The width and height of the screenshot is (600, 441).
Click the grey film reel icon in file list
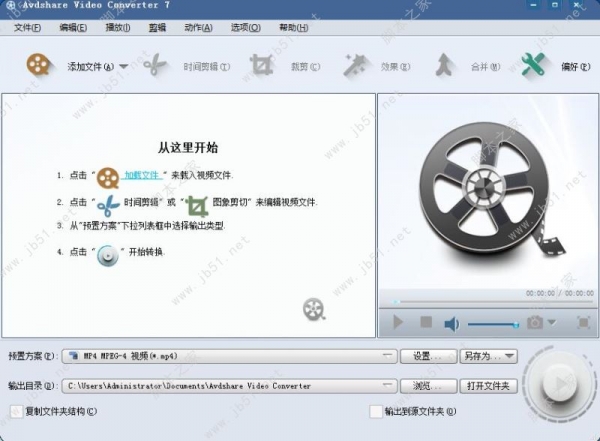[x=314, y=309]
